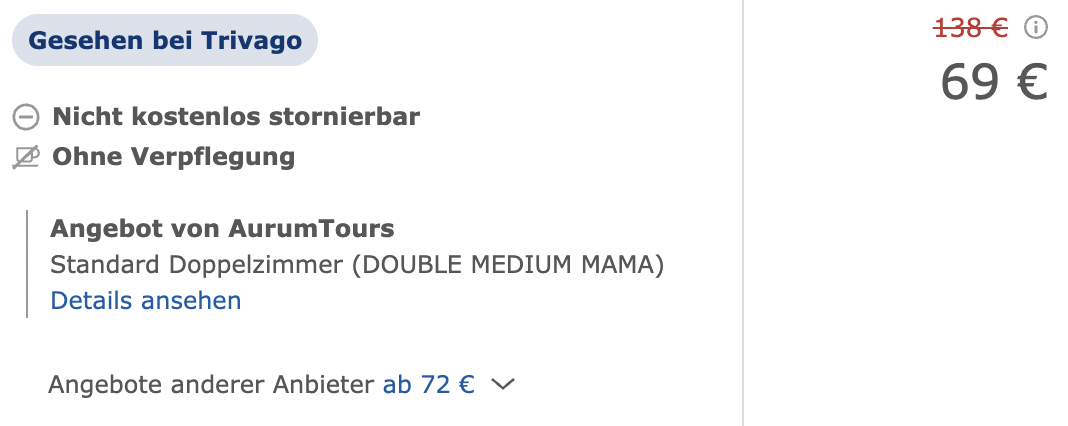Click the AurumTours provider name
Screen dimensions: 1068x426
coord(311,228)
